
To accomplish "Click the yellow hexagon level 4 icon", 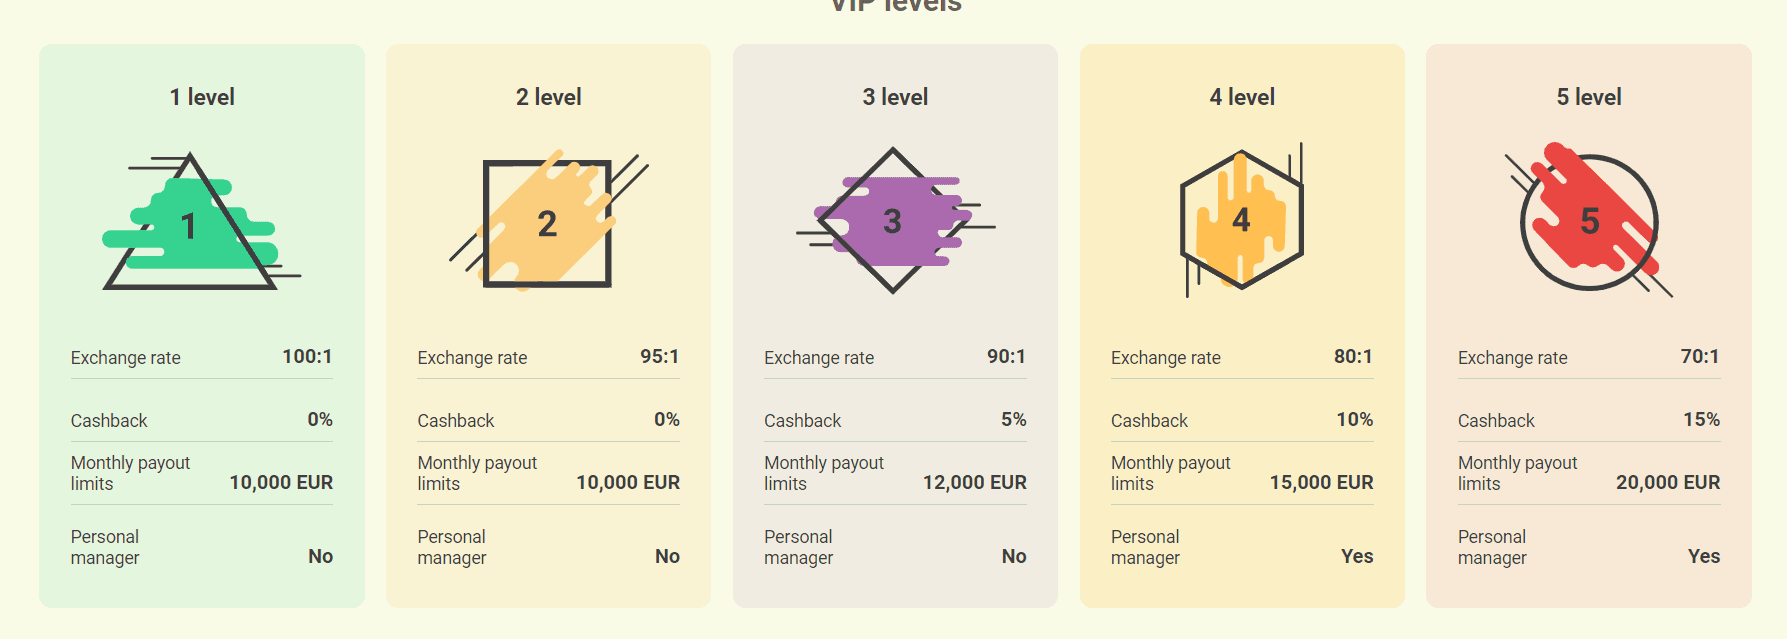I will 1241,220.
